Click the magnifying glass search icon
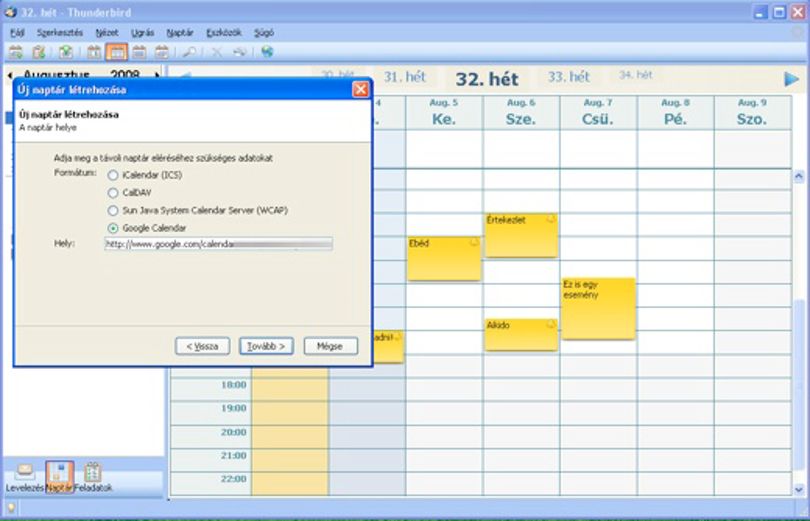This screenshot has height=521, width=810. click(x=190, y=52)
